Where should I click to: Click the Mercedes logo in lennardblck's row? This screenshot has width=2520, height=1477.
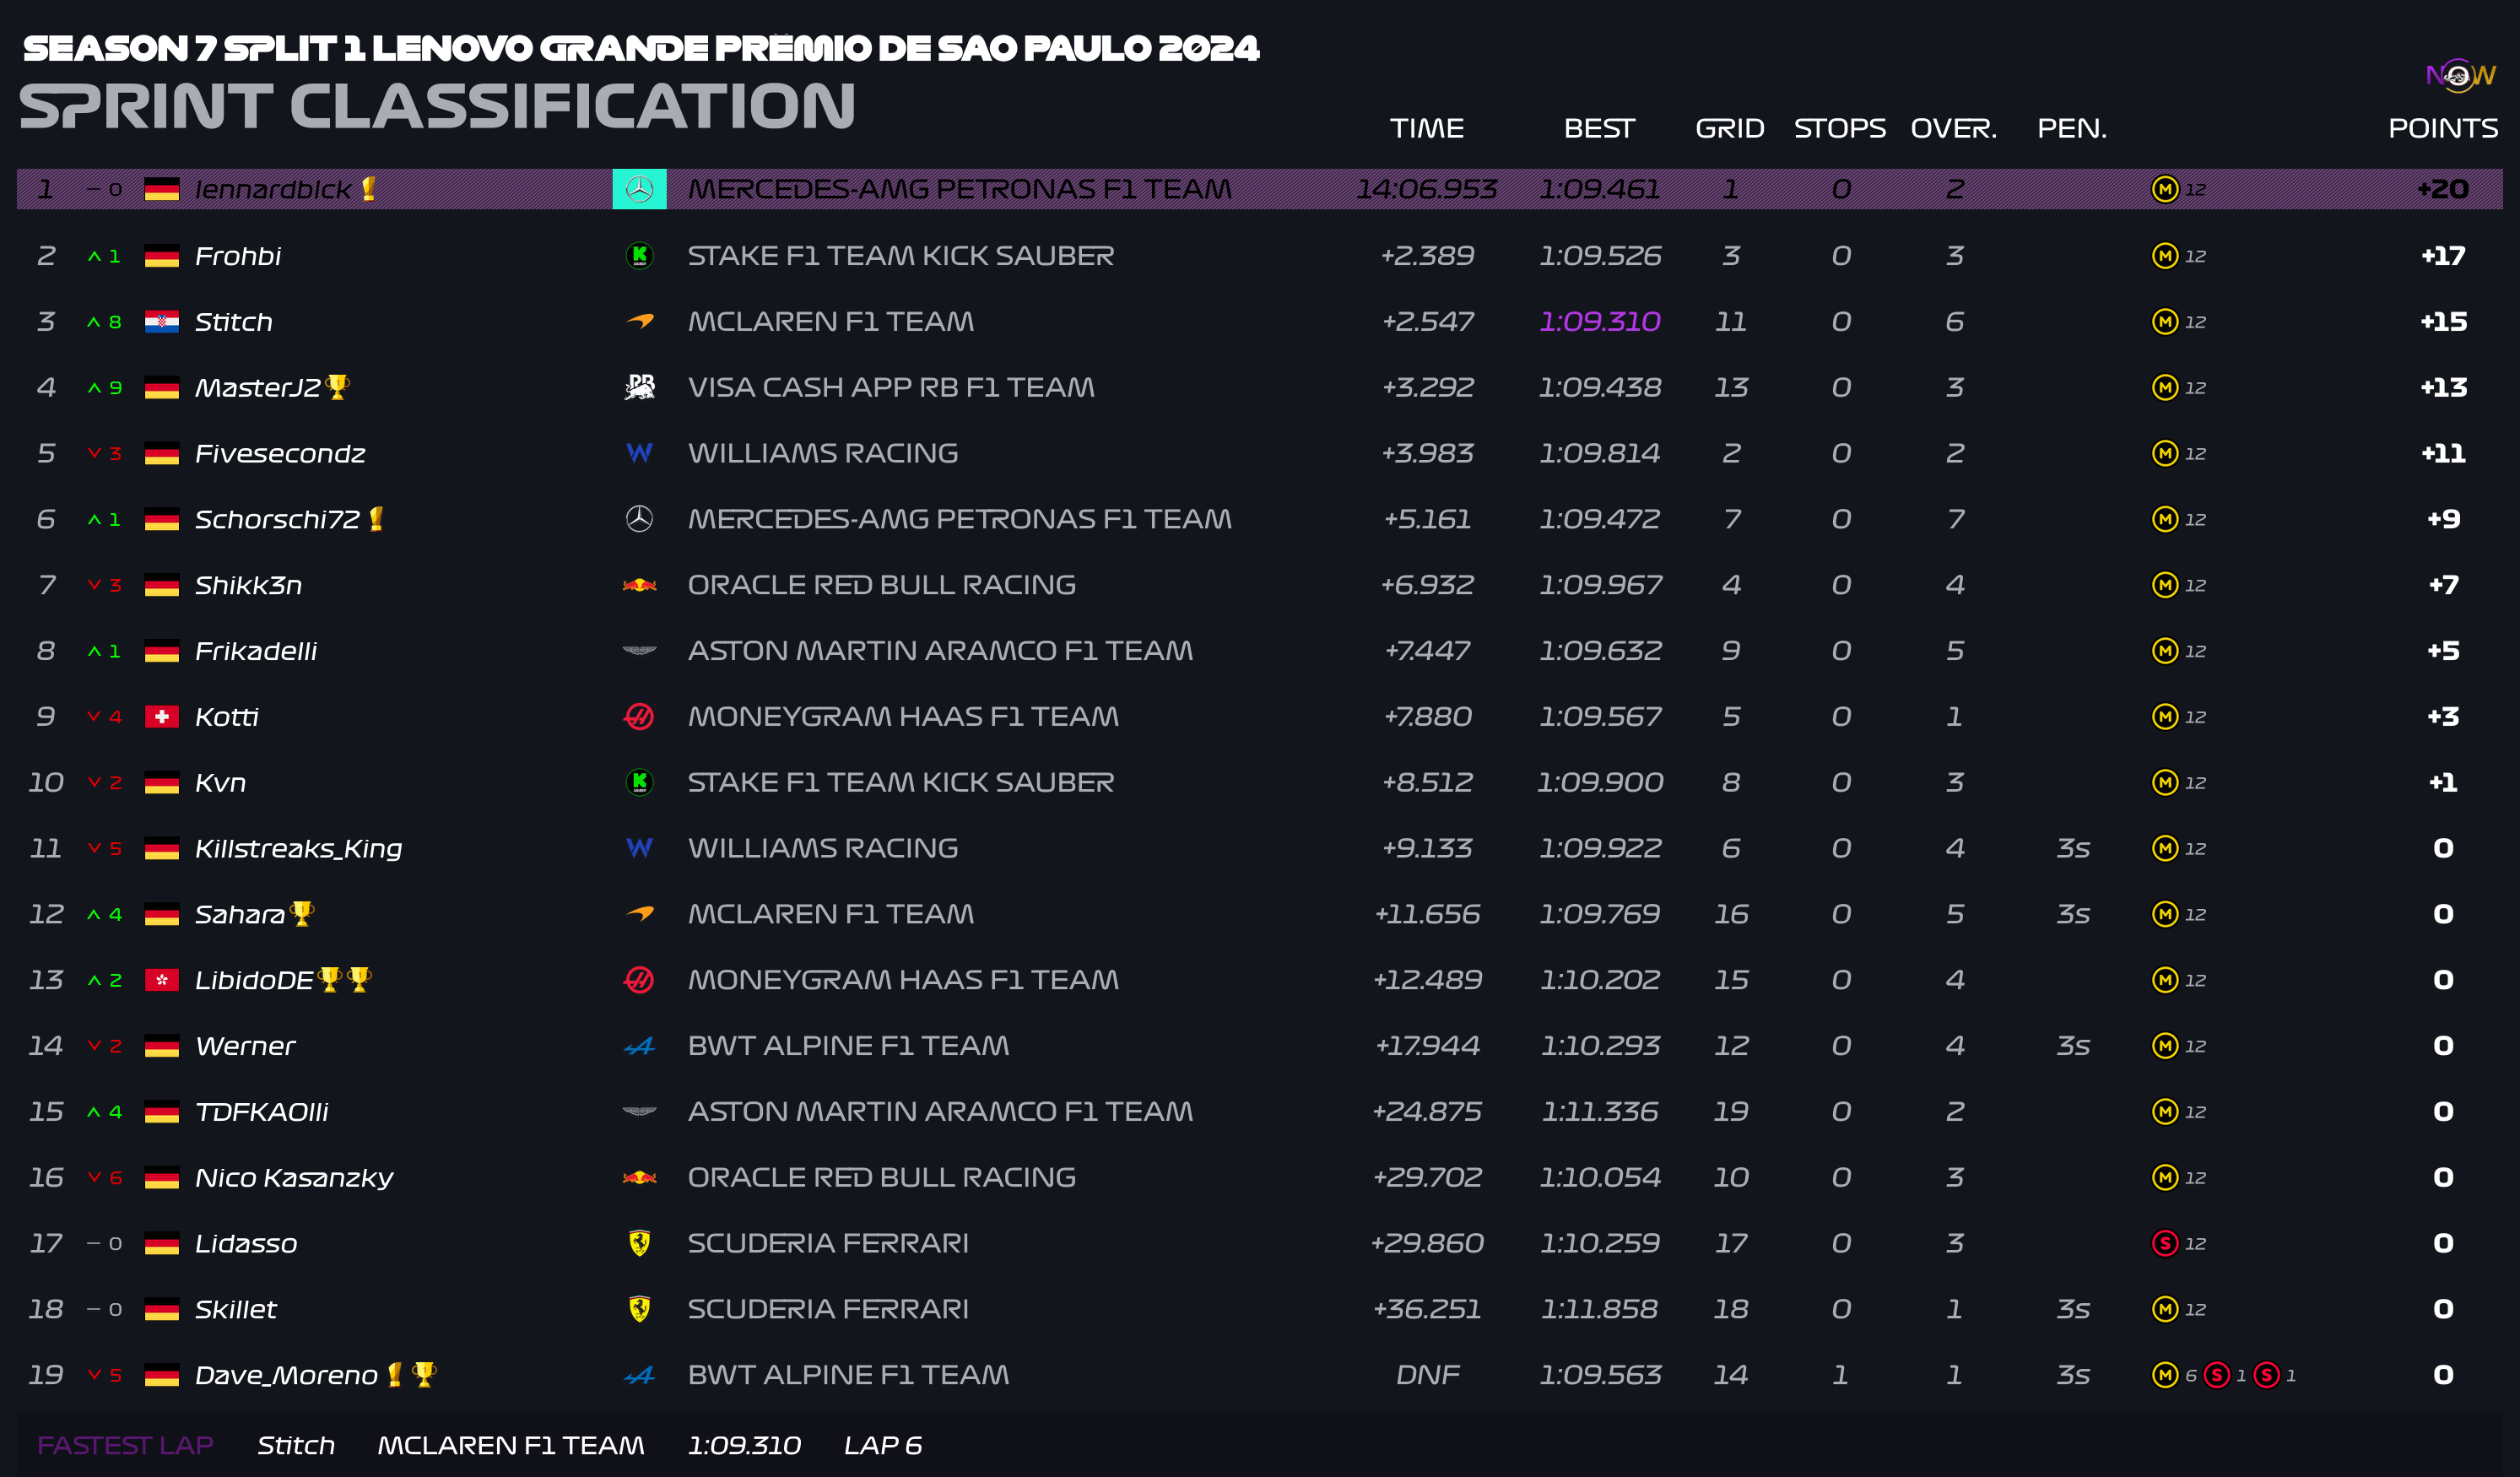coord(639,189)
